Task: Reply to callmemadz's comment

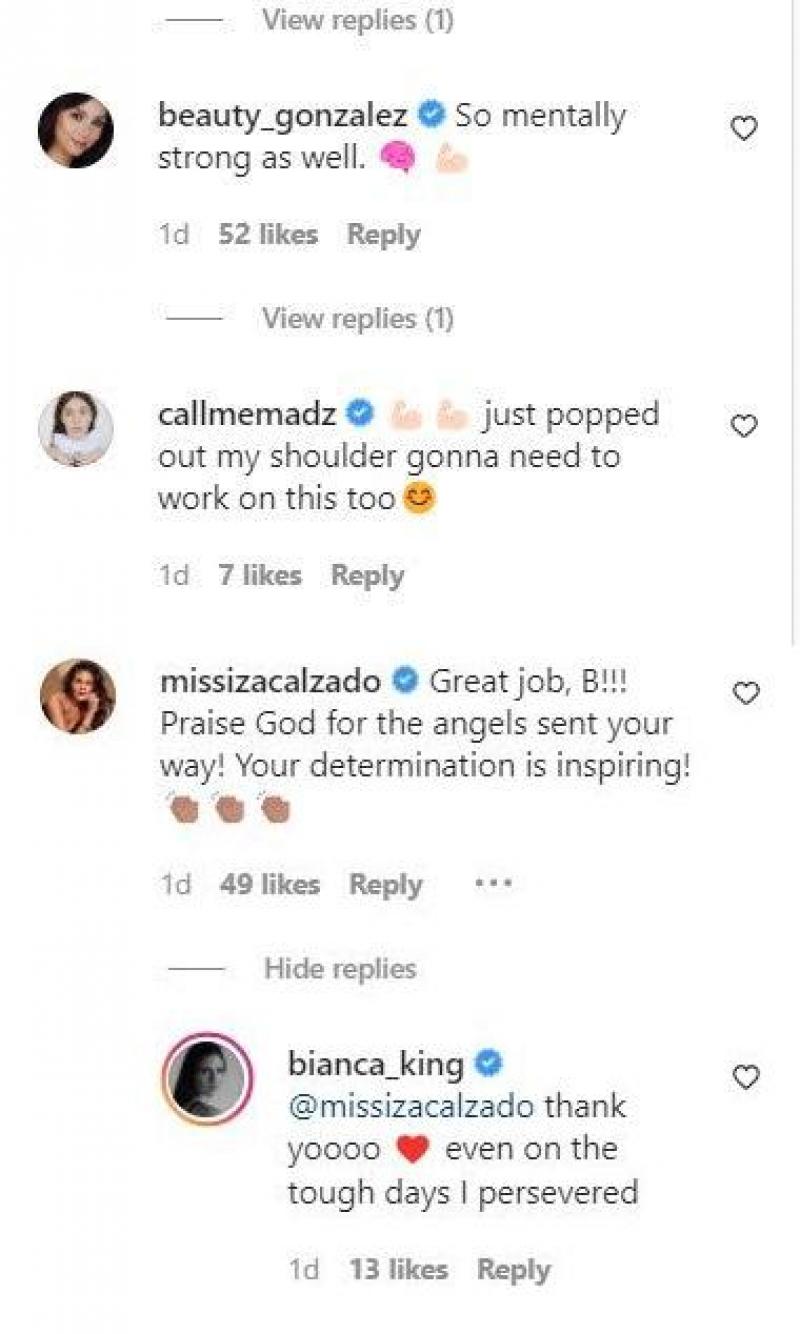Action: 367,575
